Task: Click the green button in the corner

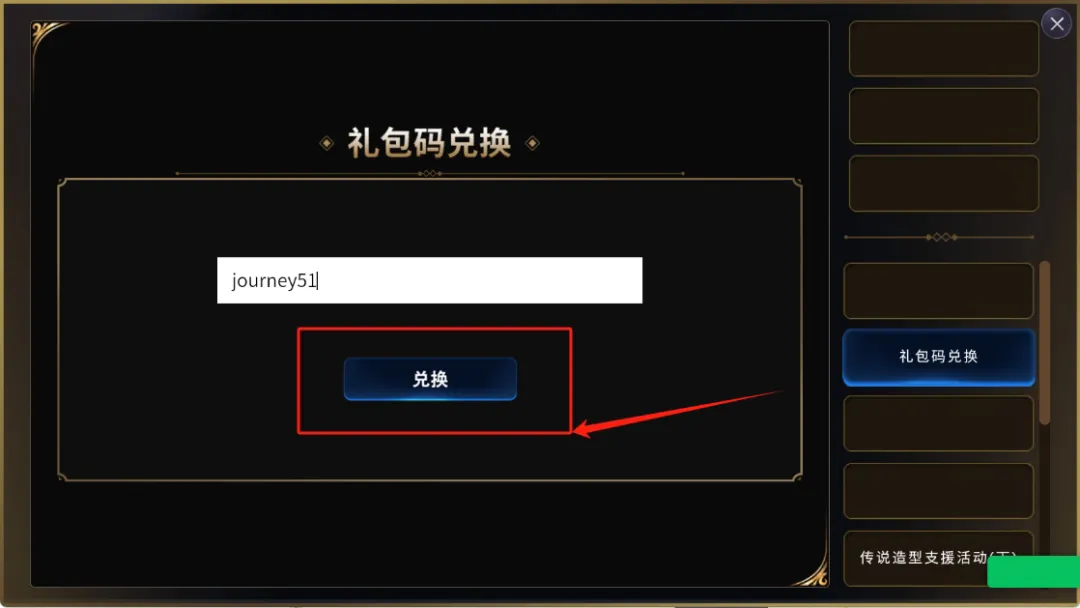Action: click(1033, 572)
